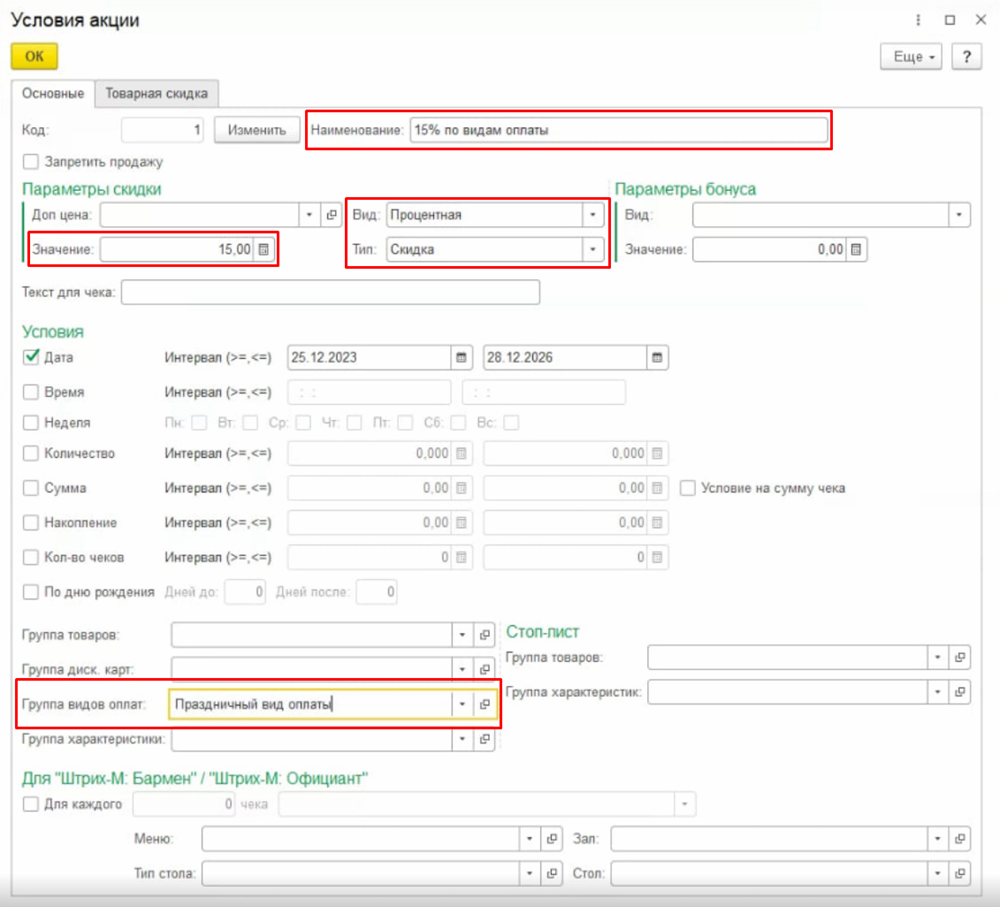Open the Группа видов оплат dropdown arrow
This screenshot has width=1000, height=907.
461,704
